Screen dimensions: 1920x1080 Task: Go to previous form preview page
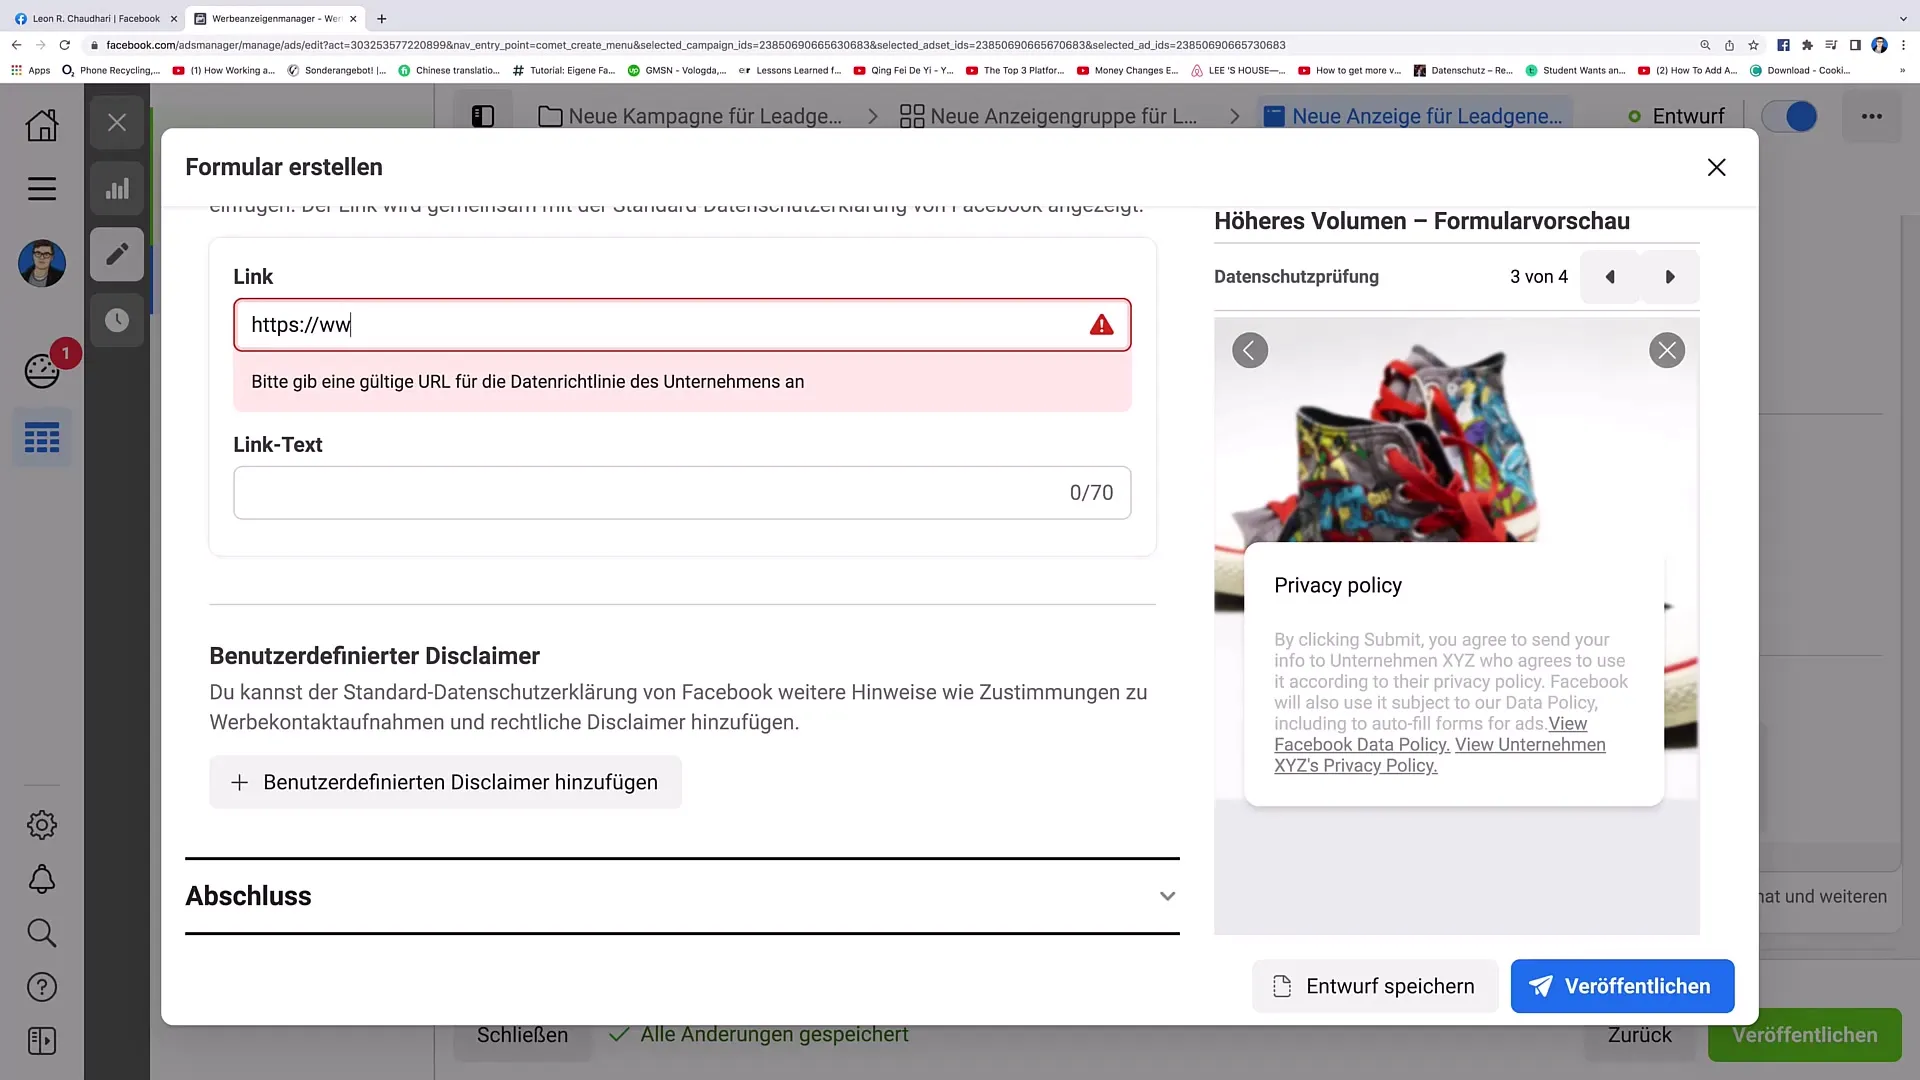pyautogui.click(x=1610, y=277)
